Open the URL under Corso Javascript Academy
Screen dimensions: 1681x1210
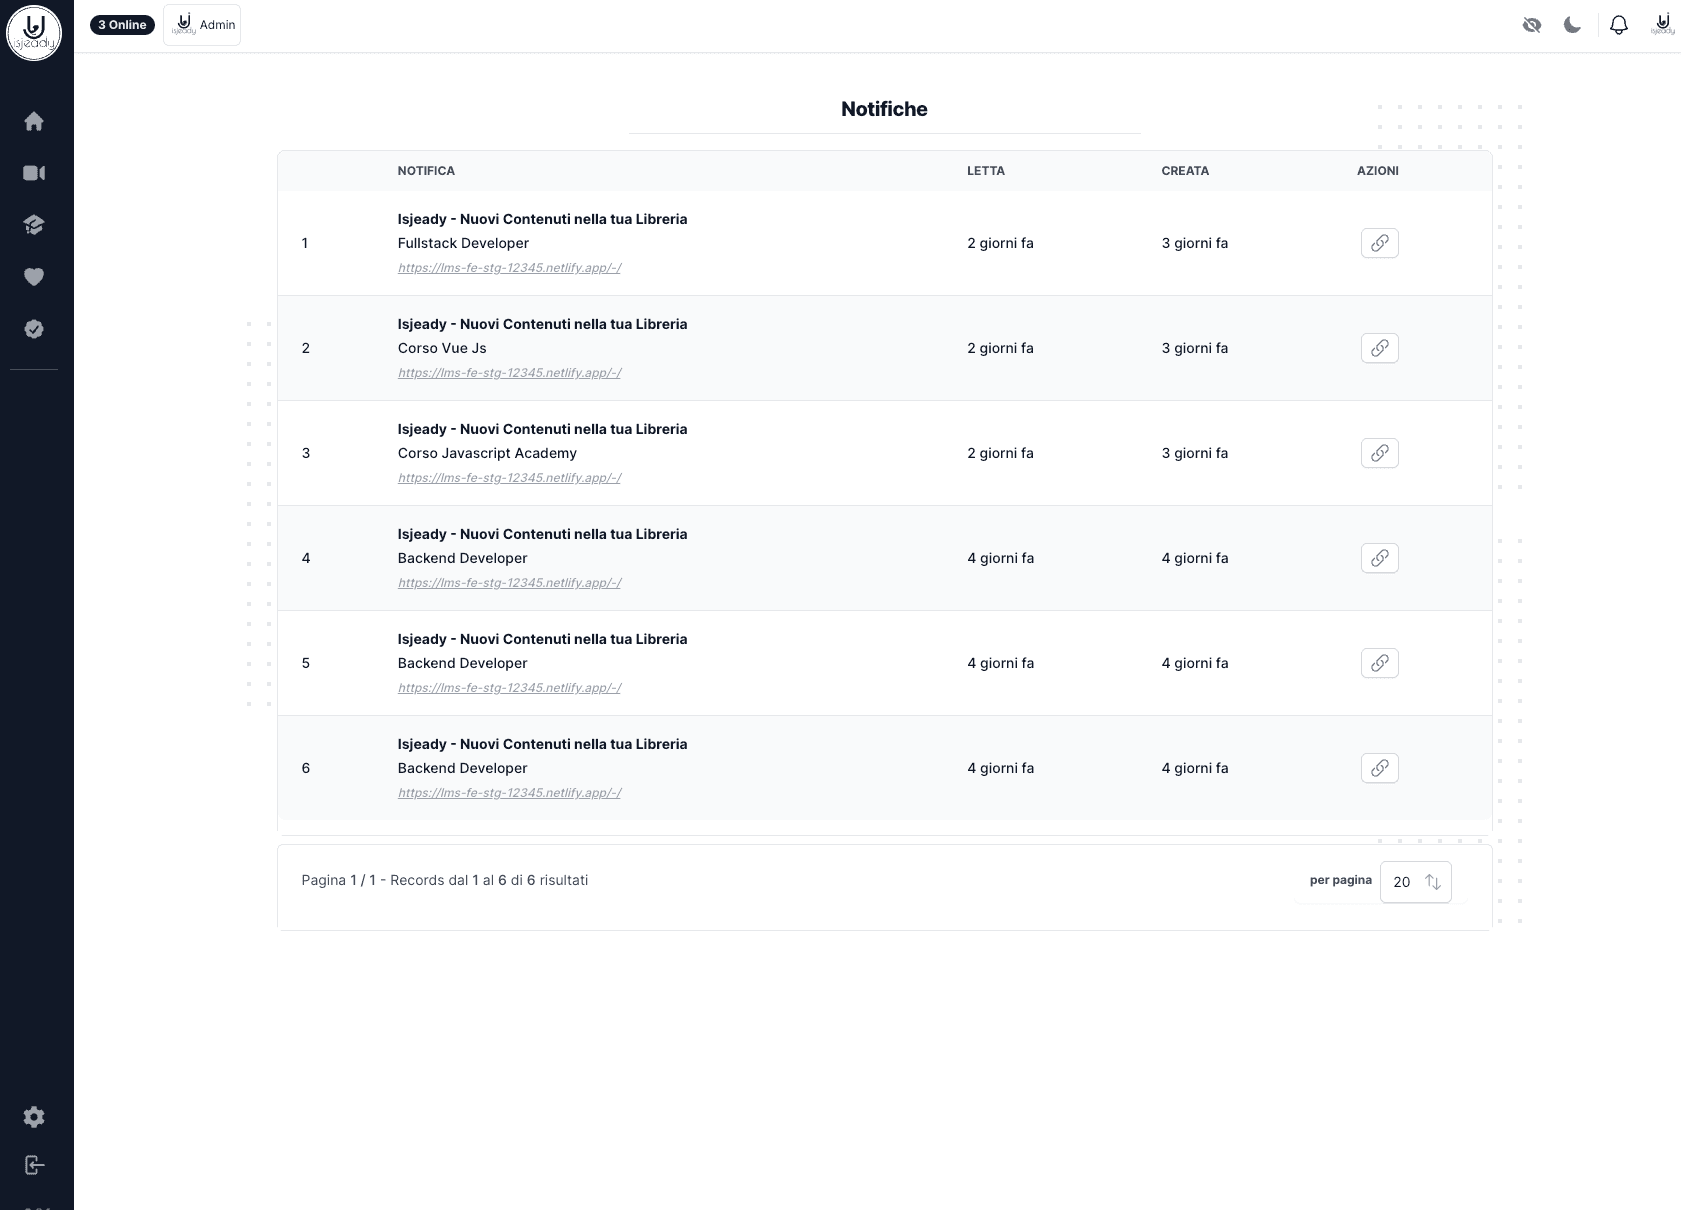(509, 478)
